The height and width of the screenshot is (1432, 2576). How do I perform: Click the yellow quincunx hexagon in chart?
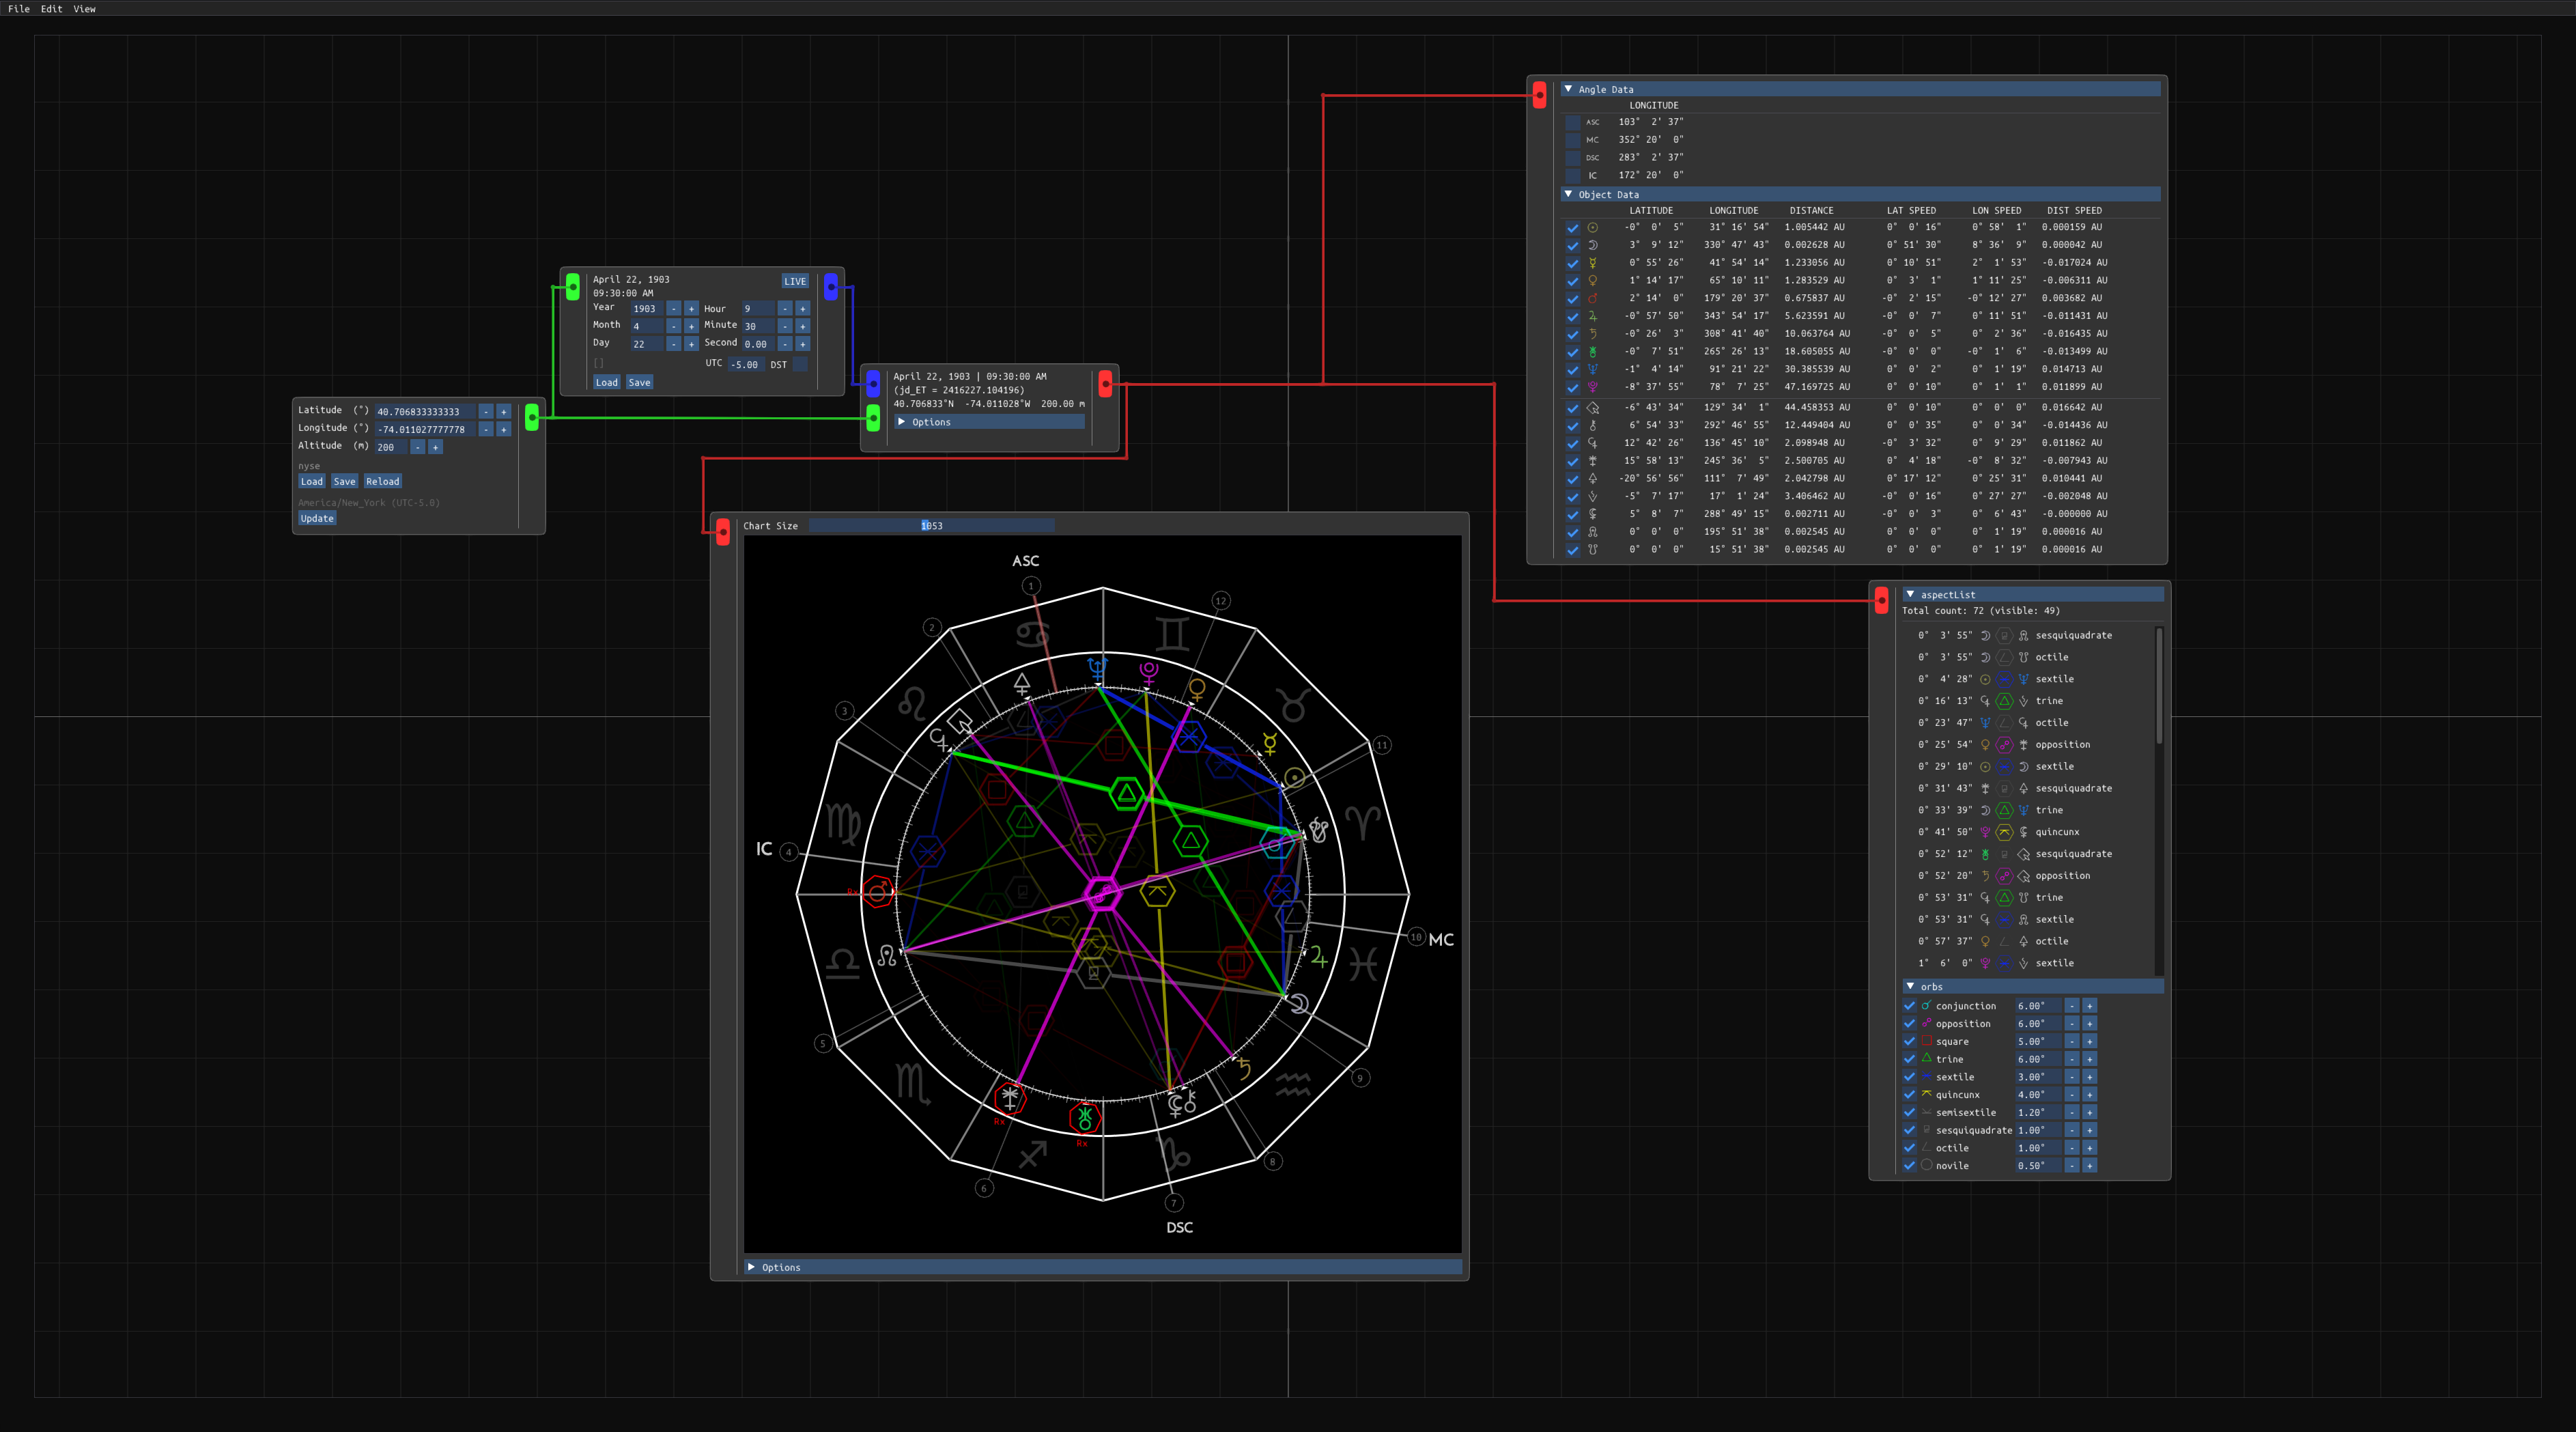click(x=1157, y=891)
